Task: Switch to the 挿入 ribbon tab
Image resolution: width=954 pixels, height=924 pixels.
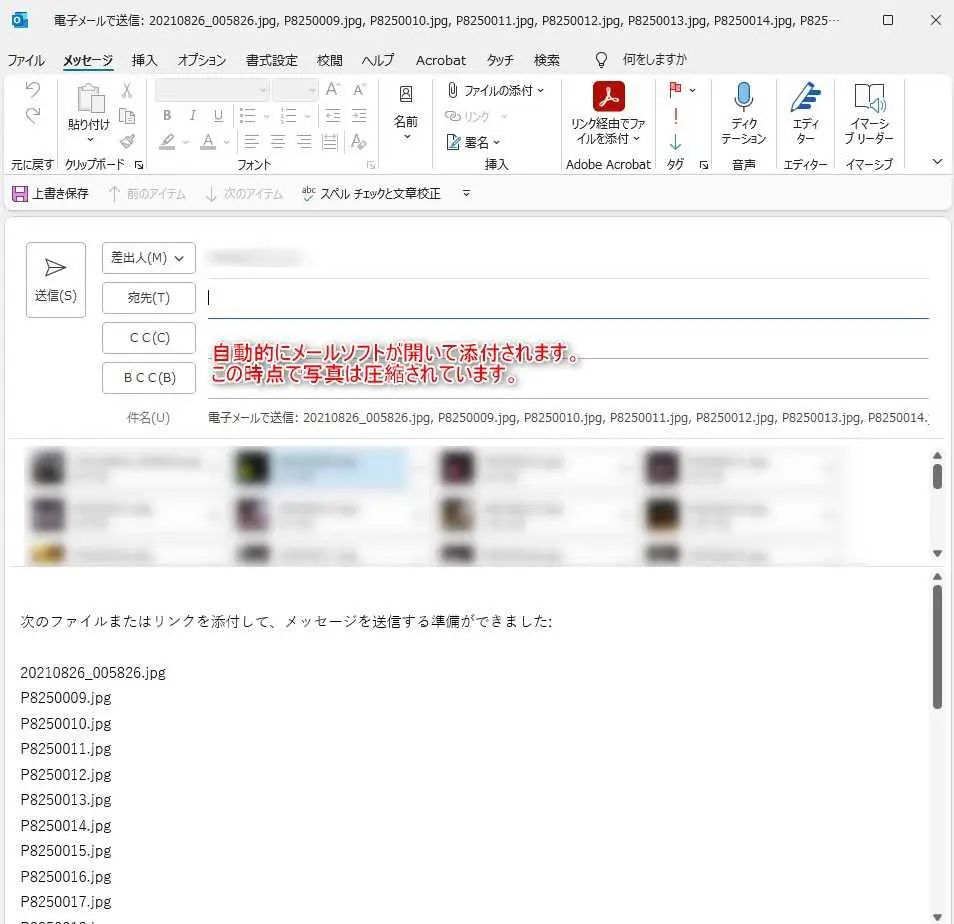Action: tap(143, 60)
